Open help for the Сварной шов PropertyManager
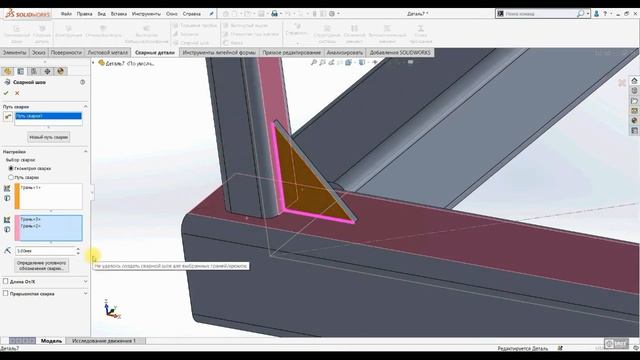 pos(82,82)
